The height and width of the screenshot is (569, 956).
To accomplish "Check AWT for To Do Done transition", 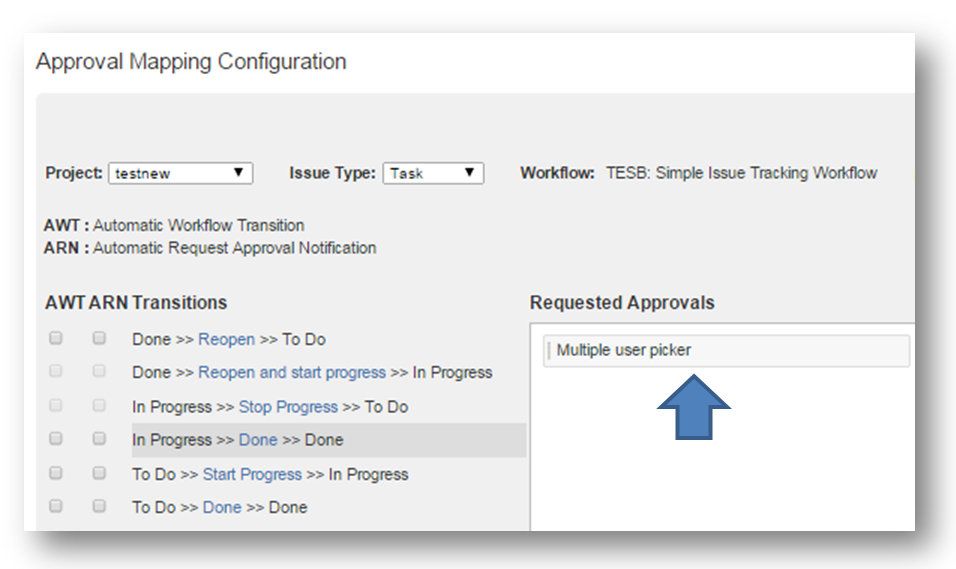I will click(56, 506).
